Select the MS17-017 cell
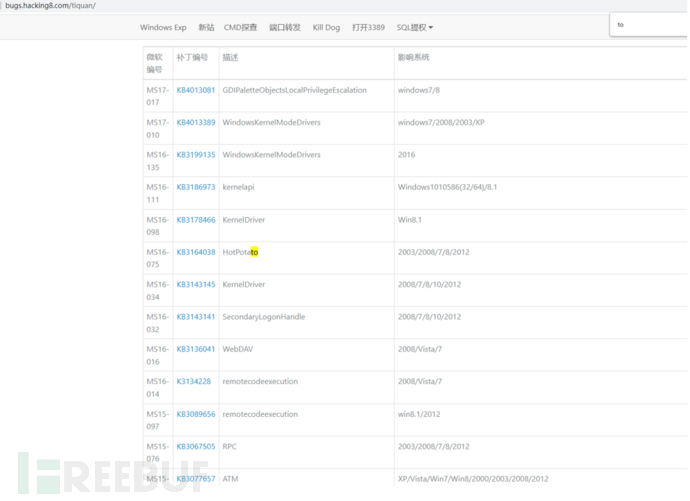 tap(158, 96)
